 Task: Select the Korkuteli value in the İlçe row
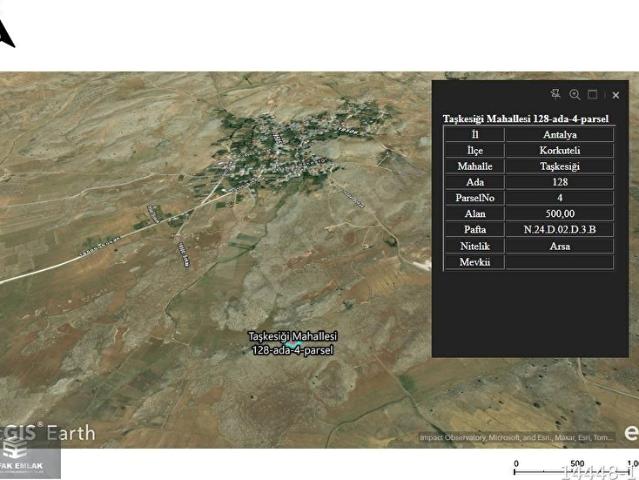pos(559,150)
